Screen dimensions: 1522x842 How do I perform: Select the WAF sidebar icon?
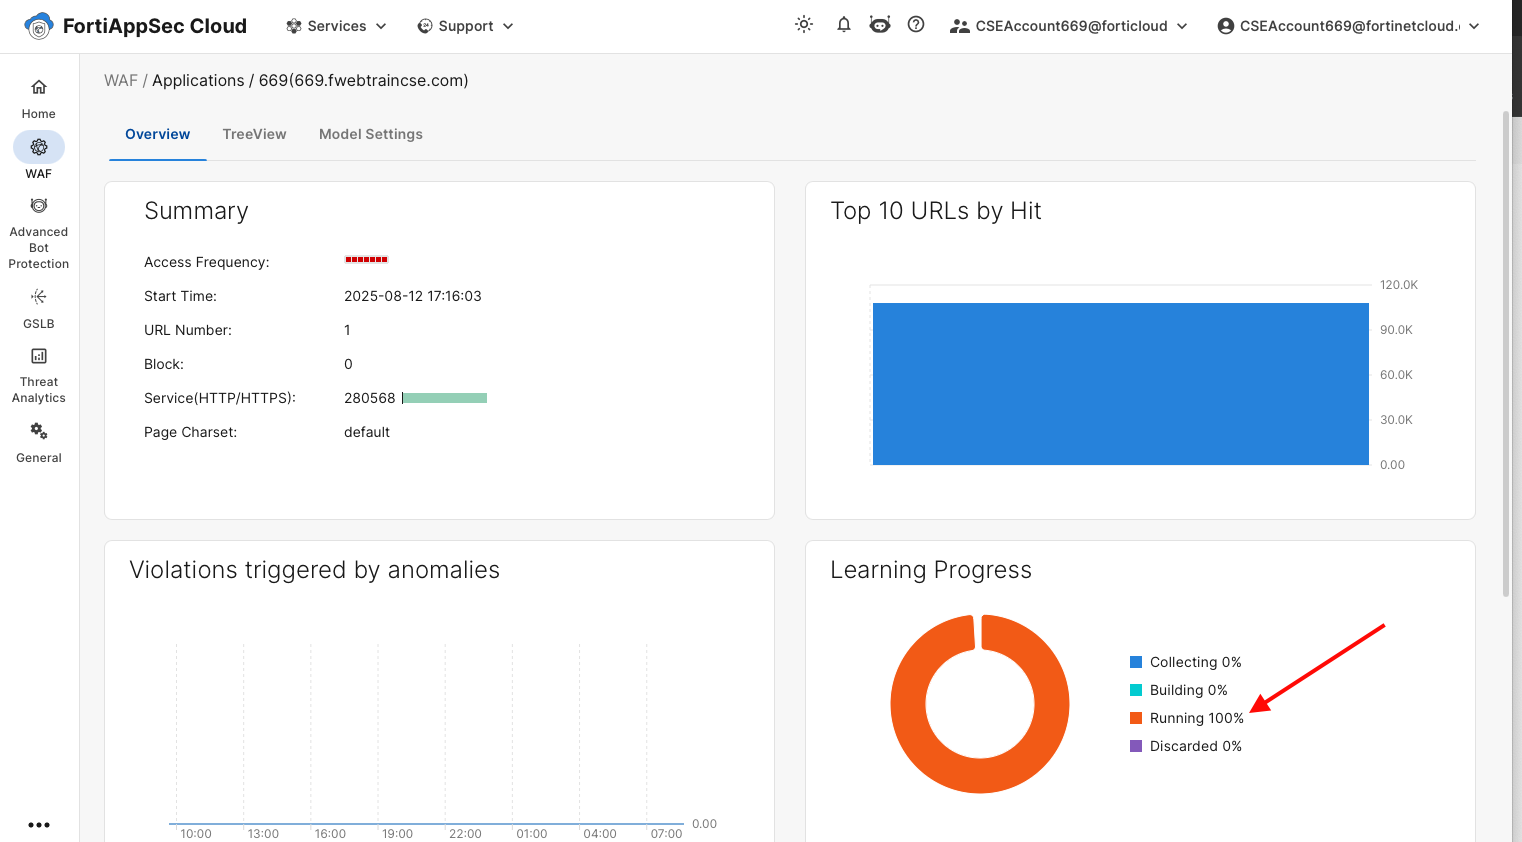pos(39,147)
